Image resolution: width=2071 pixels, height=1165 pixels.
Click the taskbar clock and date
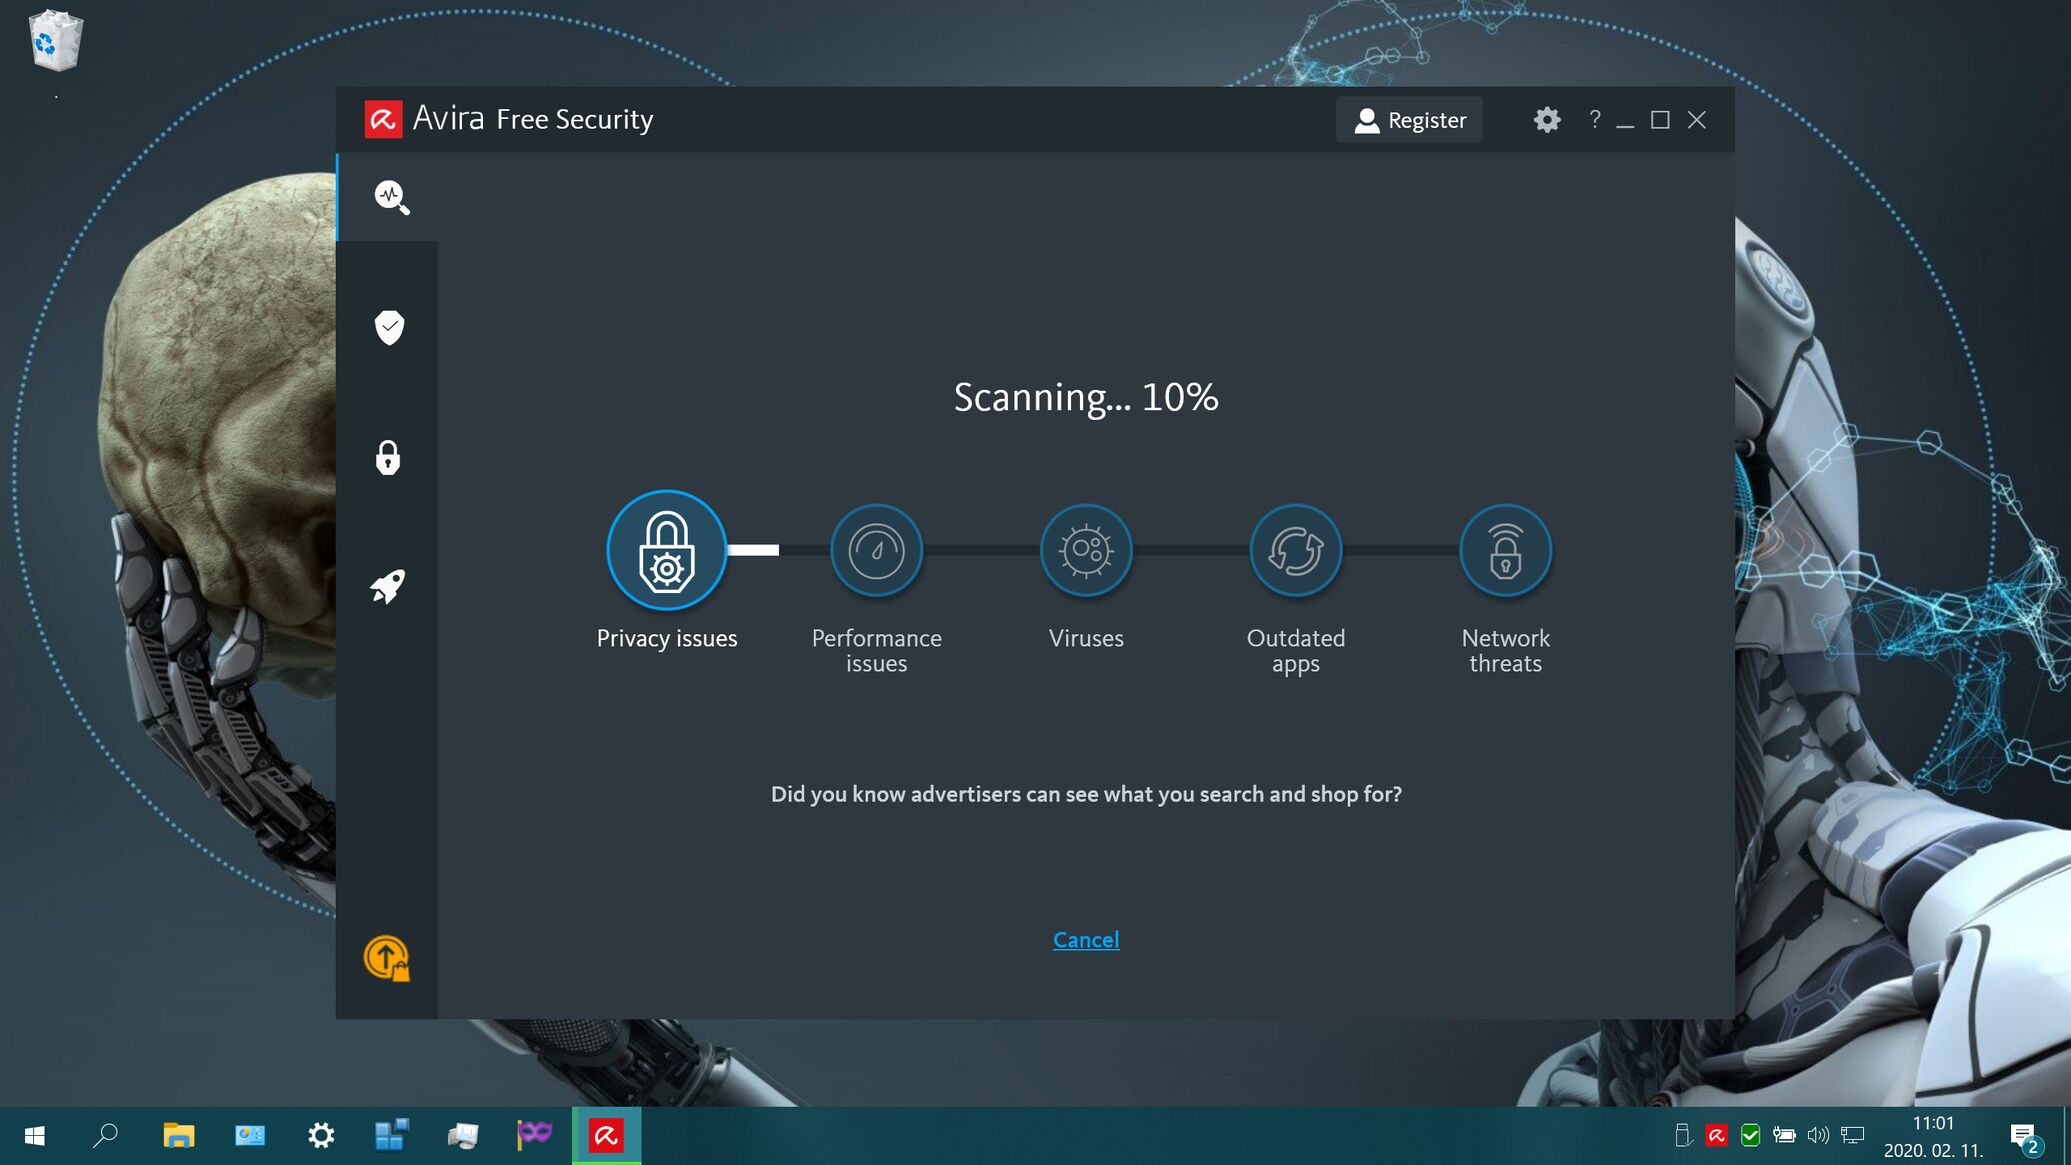(x=1934, y=1137)
